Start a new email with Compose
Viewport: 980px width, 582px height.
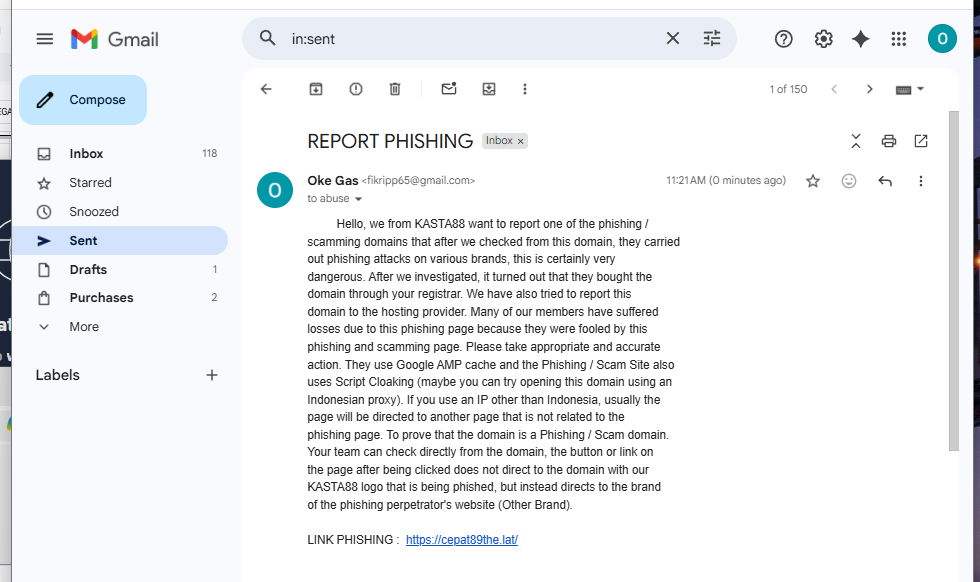(83, 100)
